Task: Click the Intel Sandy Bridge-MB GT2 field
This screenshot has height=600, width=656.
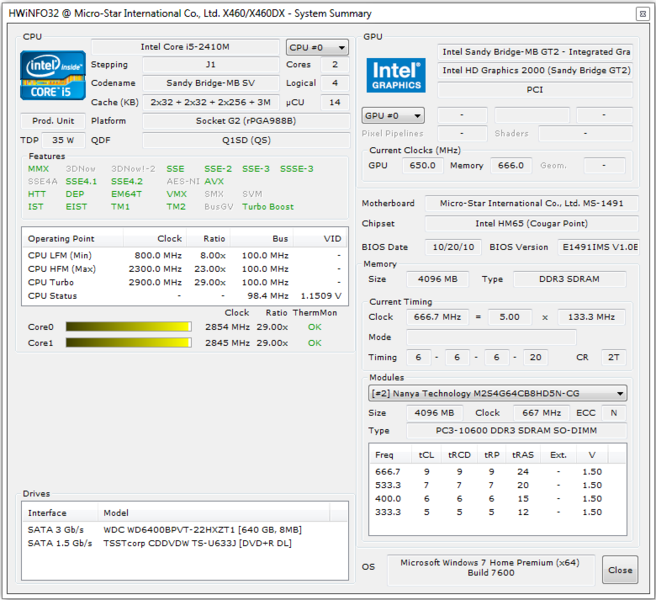Action: tap(535, 52)
